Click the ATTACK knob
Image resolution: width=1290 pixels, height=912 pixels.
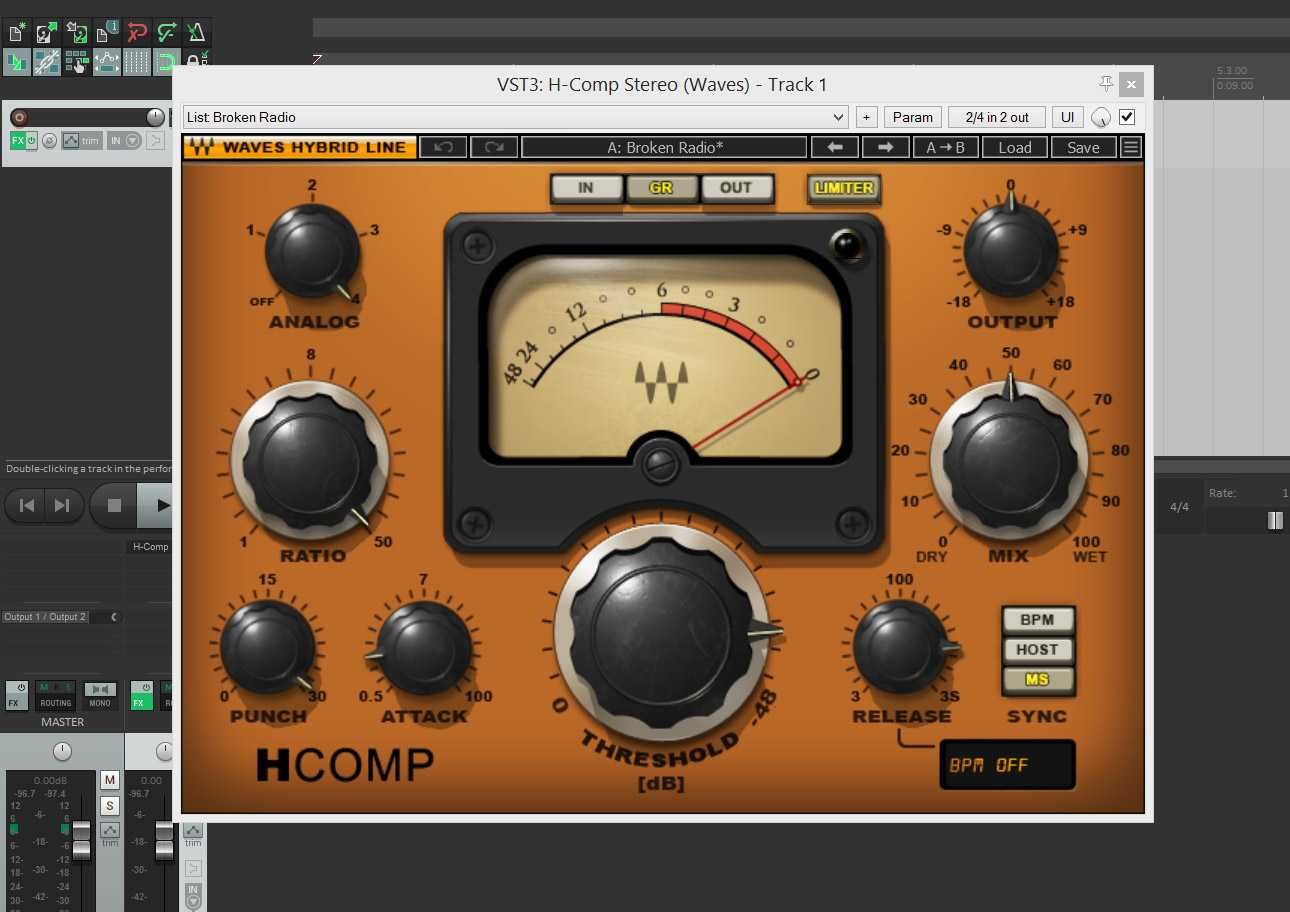[424, 648]
